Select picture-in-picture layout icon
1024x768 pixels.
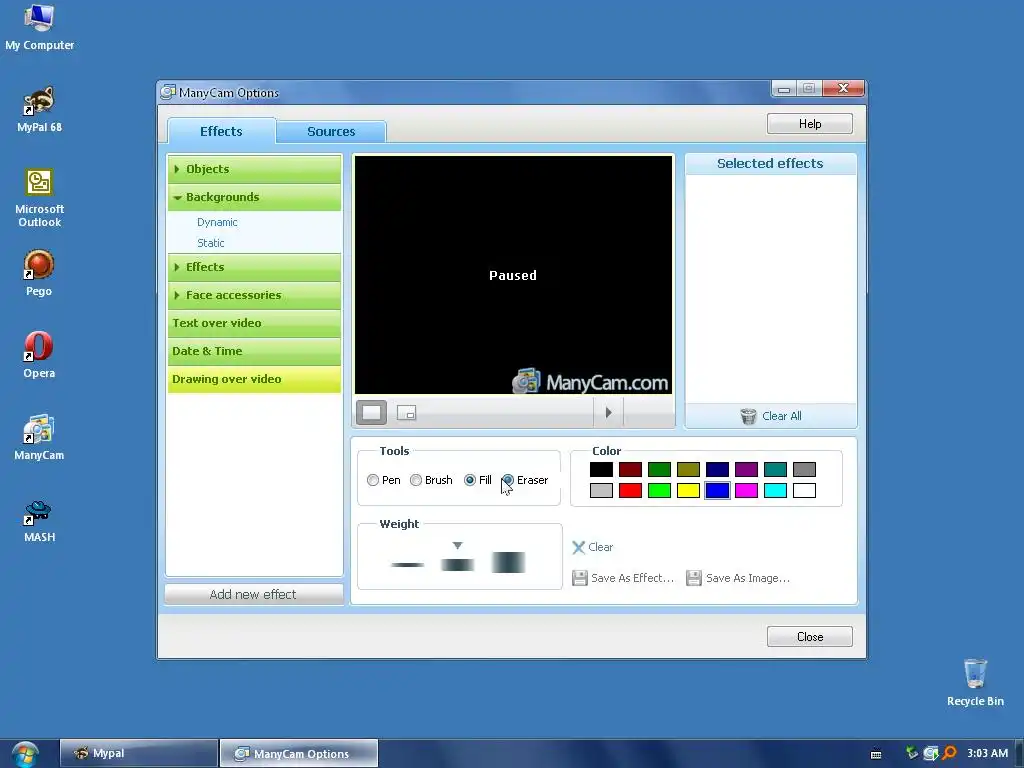tap(406, 413)
